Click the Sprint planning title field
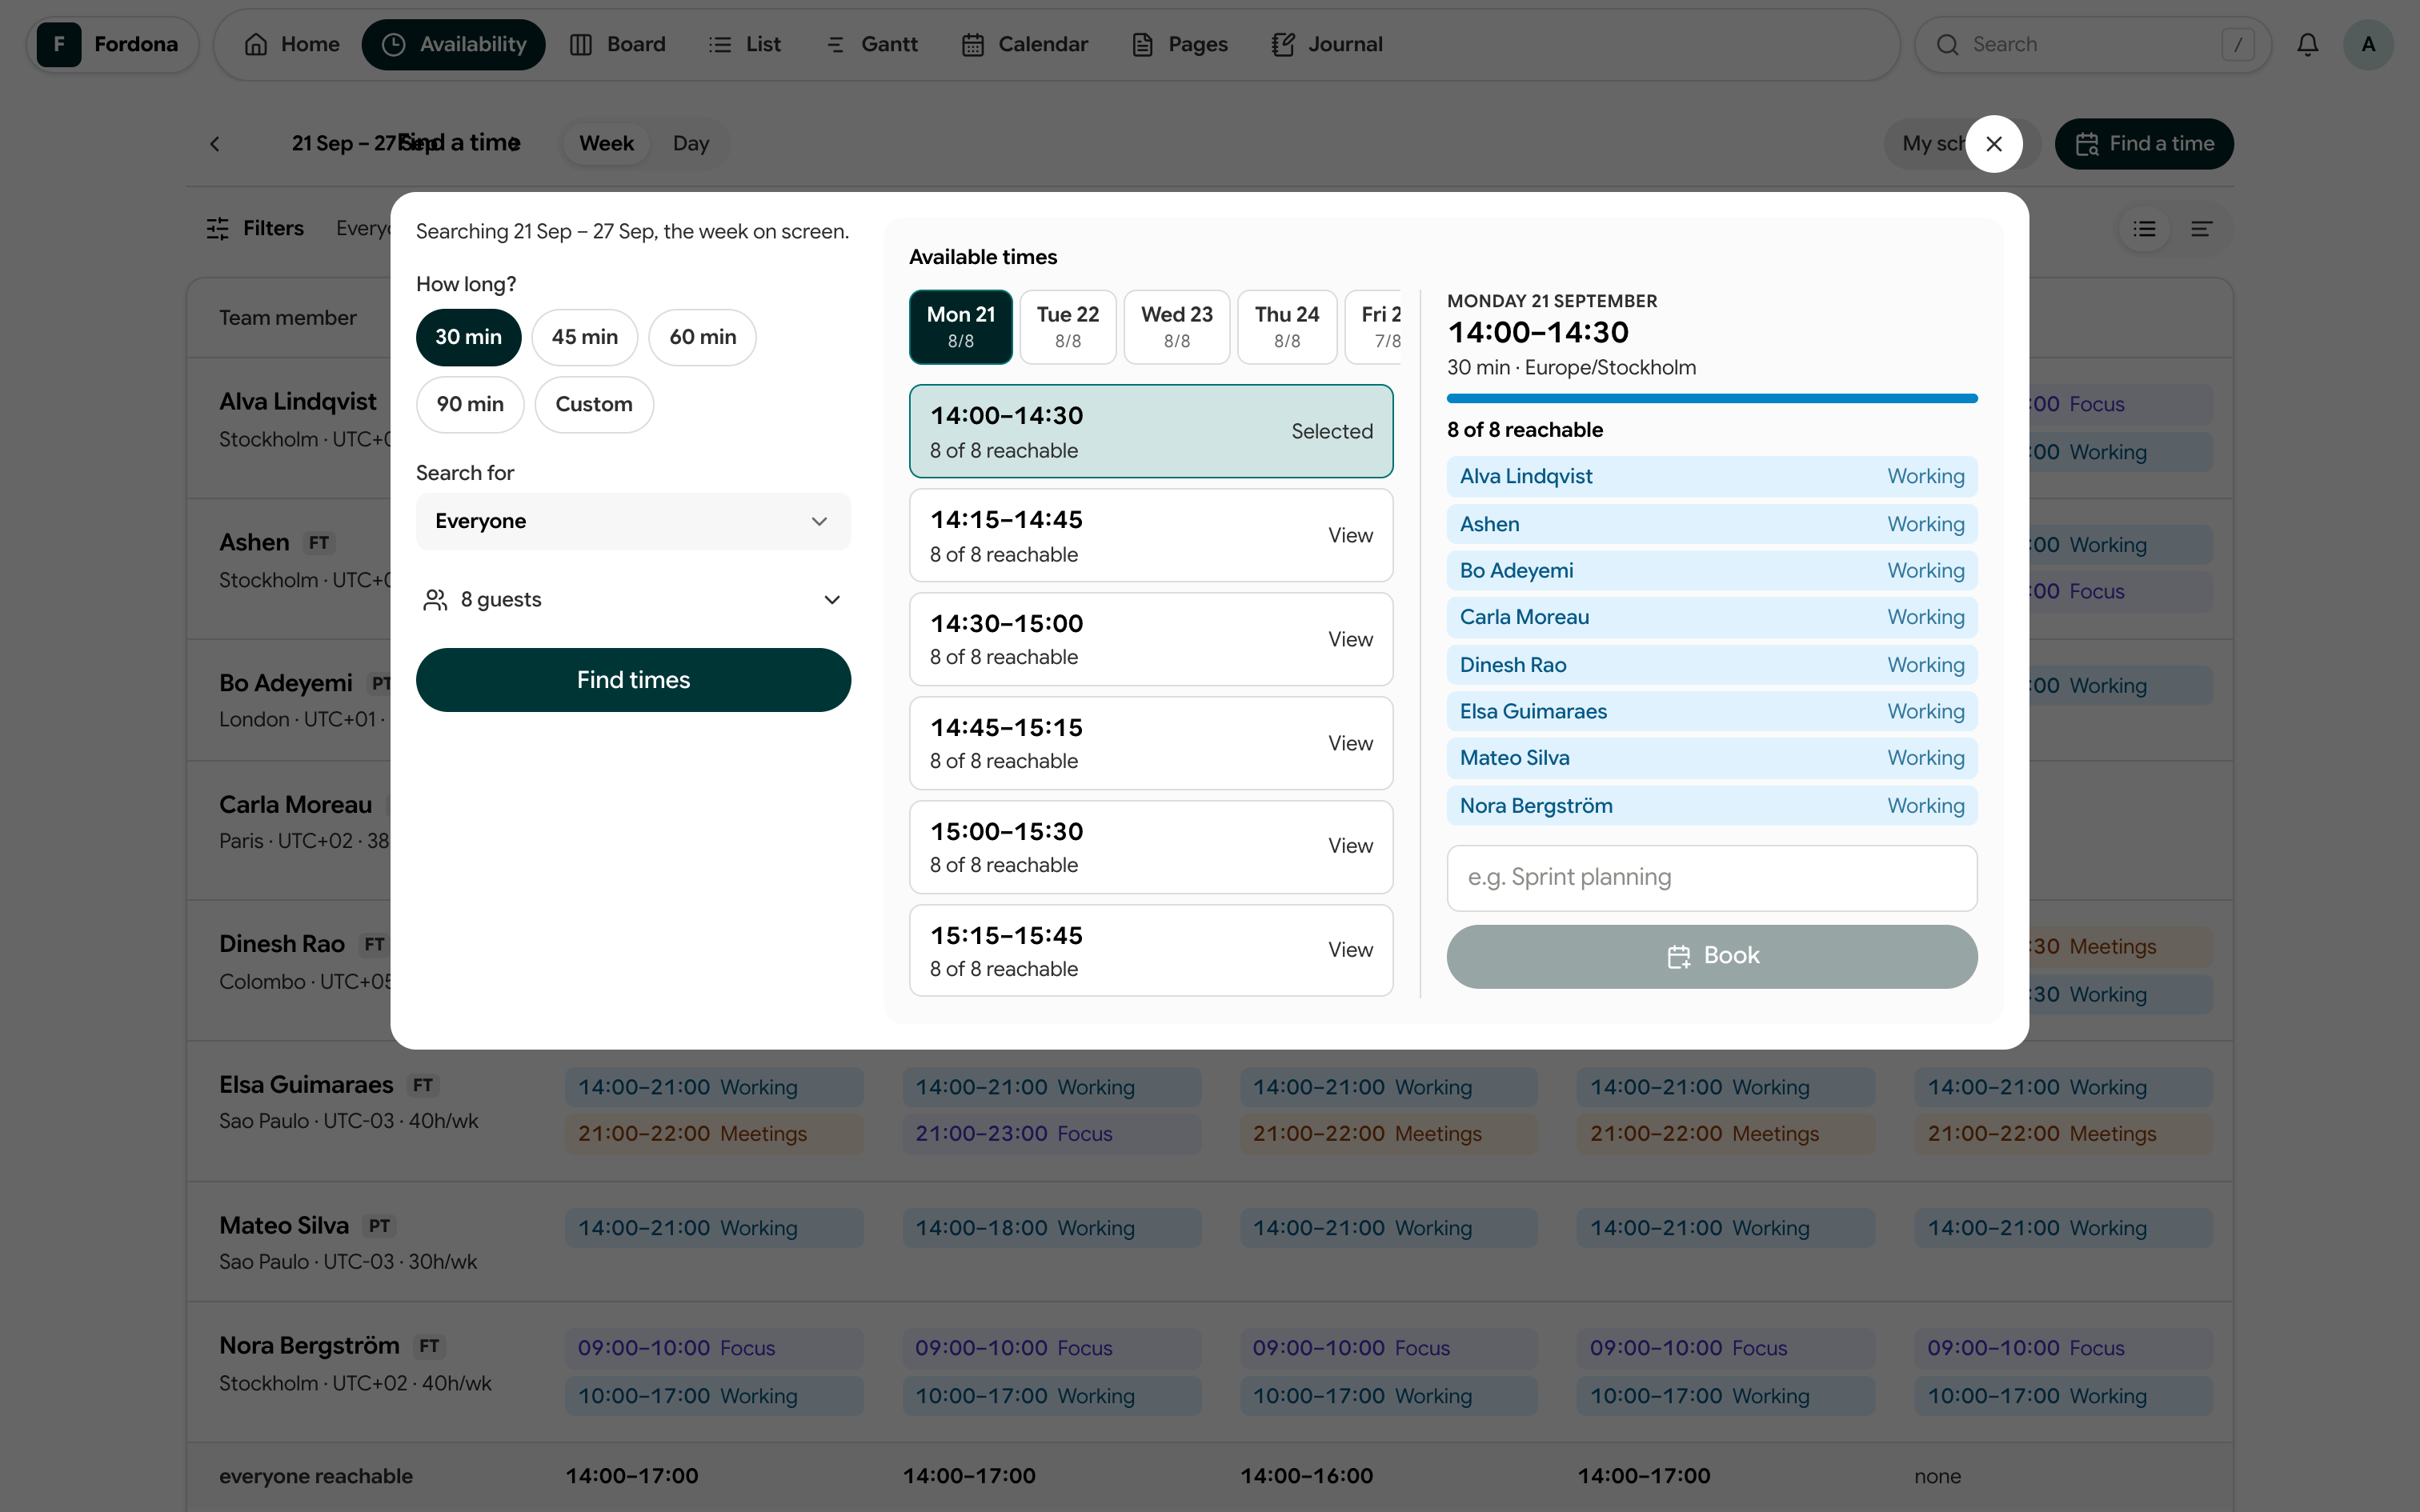2420x1512 pixels. tap(1711, 878)
